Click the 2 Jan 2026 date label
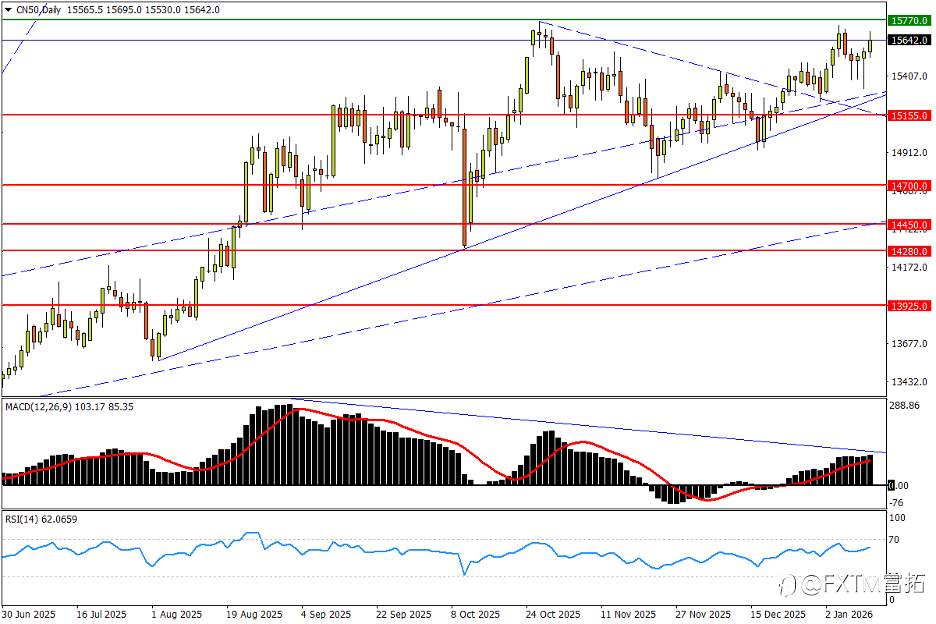 click(849, 614)
